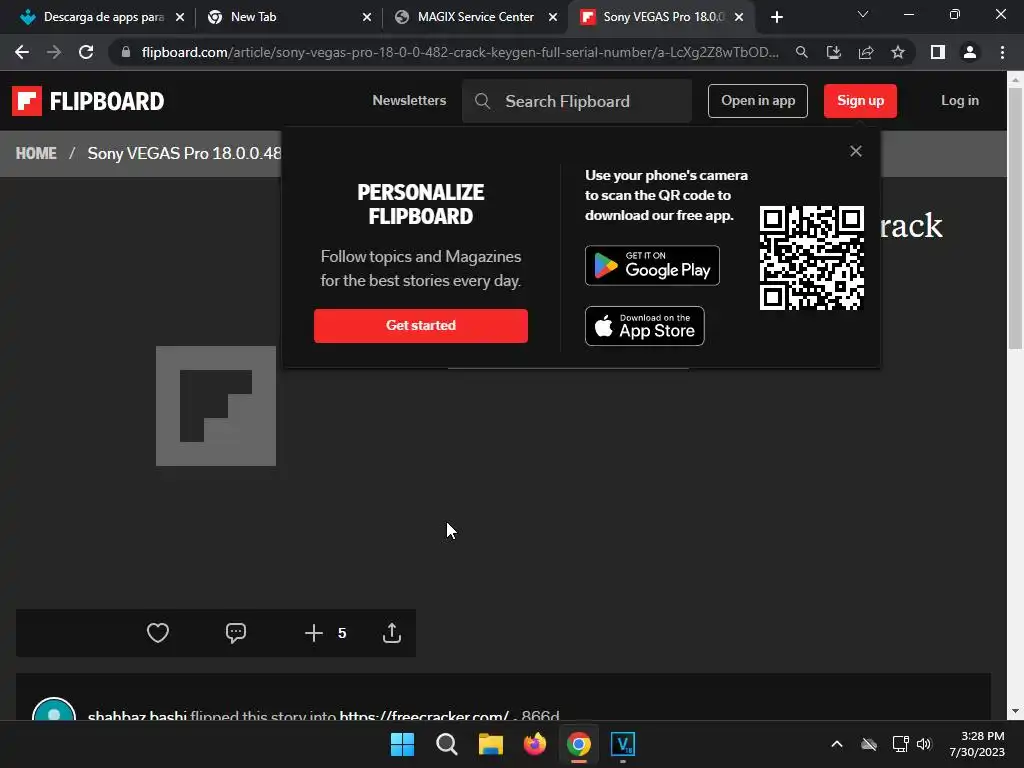The height and width of the screenshot is (768, 1024).
Task: Click the install app icon in address bar
Action: click(x=833, y=52)
